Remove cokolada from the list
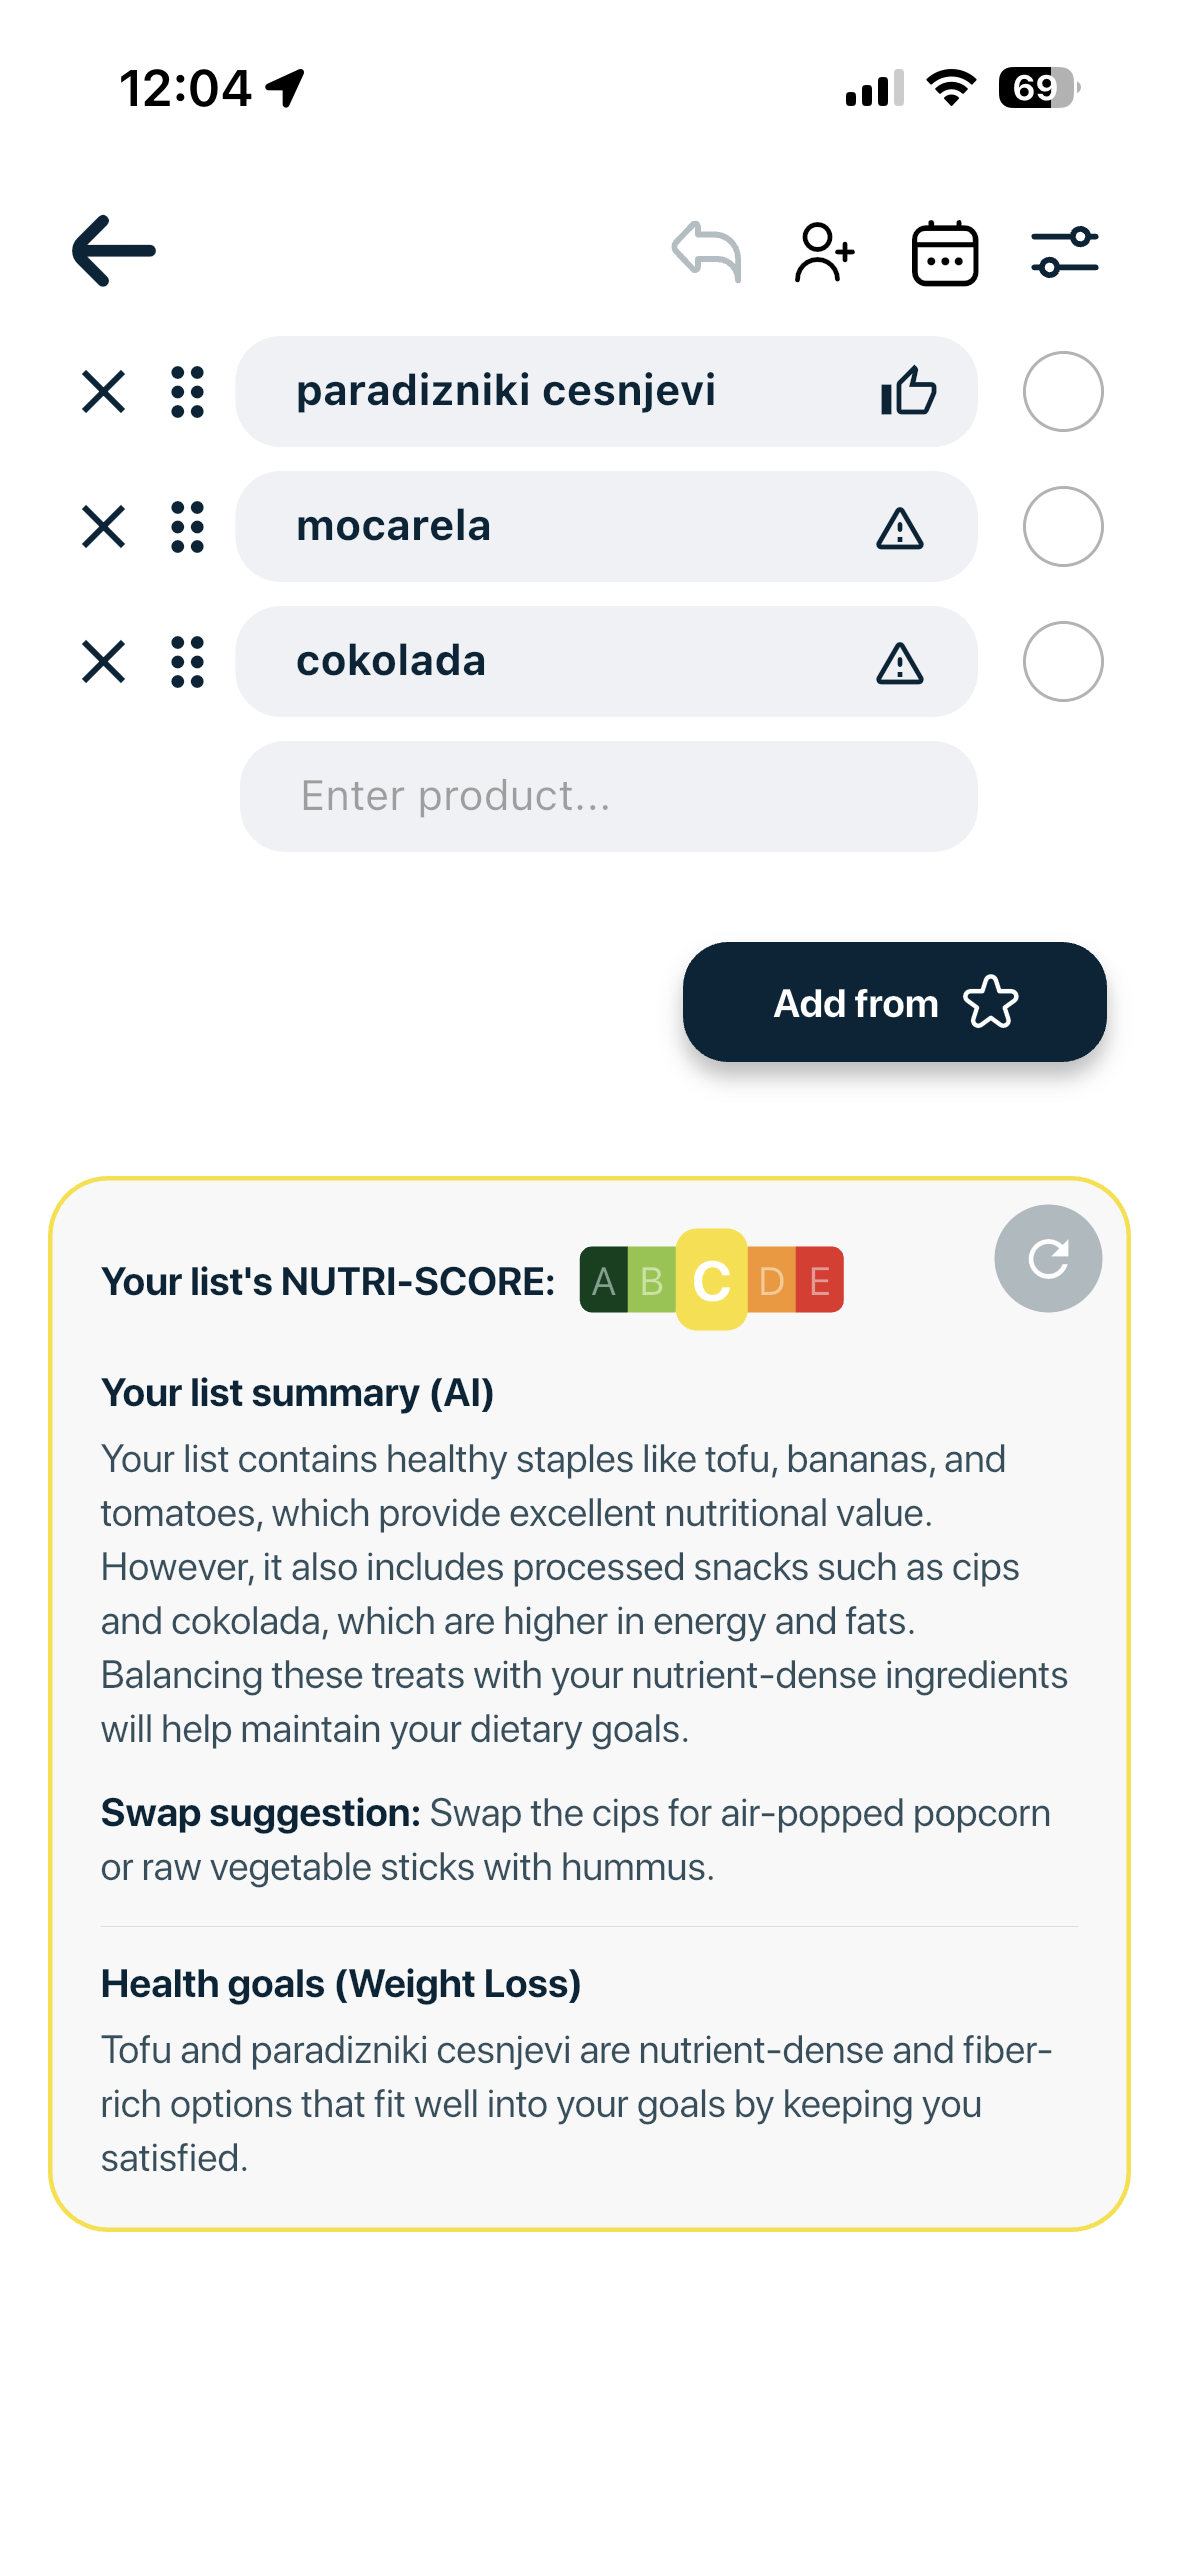 (x=103, y=661)
